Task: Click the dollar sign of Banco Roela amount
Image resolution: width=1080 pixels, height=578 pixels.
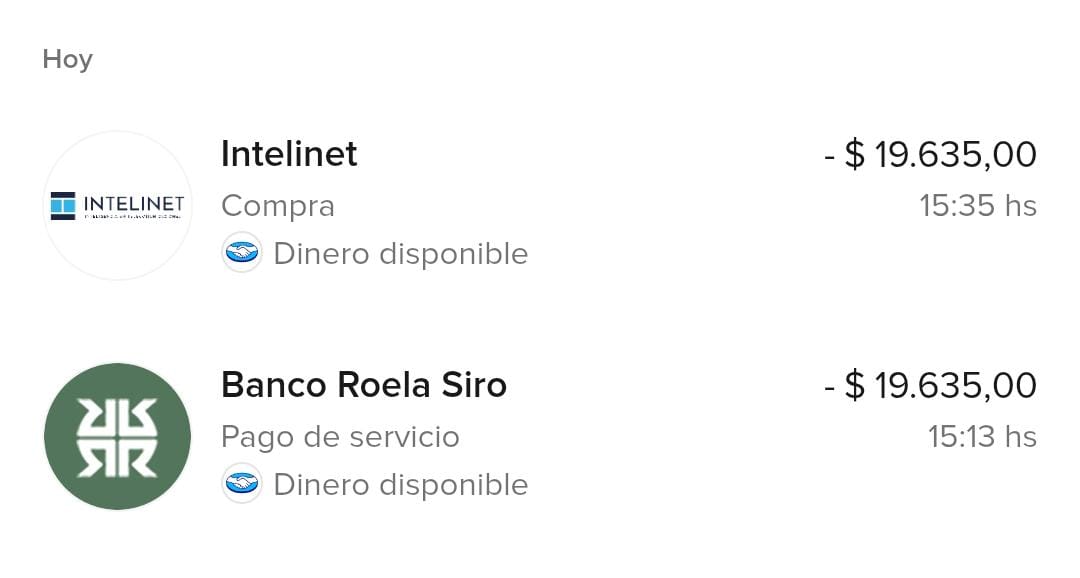Action: pos(855,386)
